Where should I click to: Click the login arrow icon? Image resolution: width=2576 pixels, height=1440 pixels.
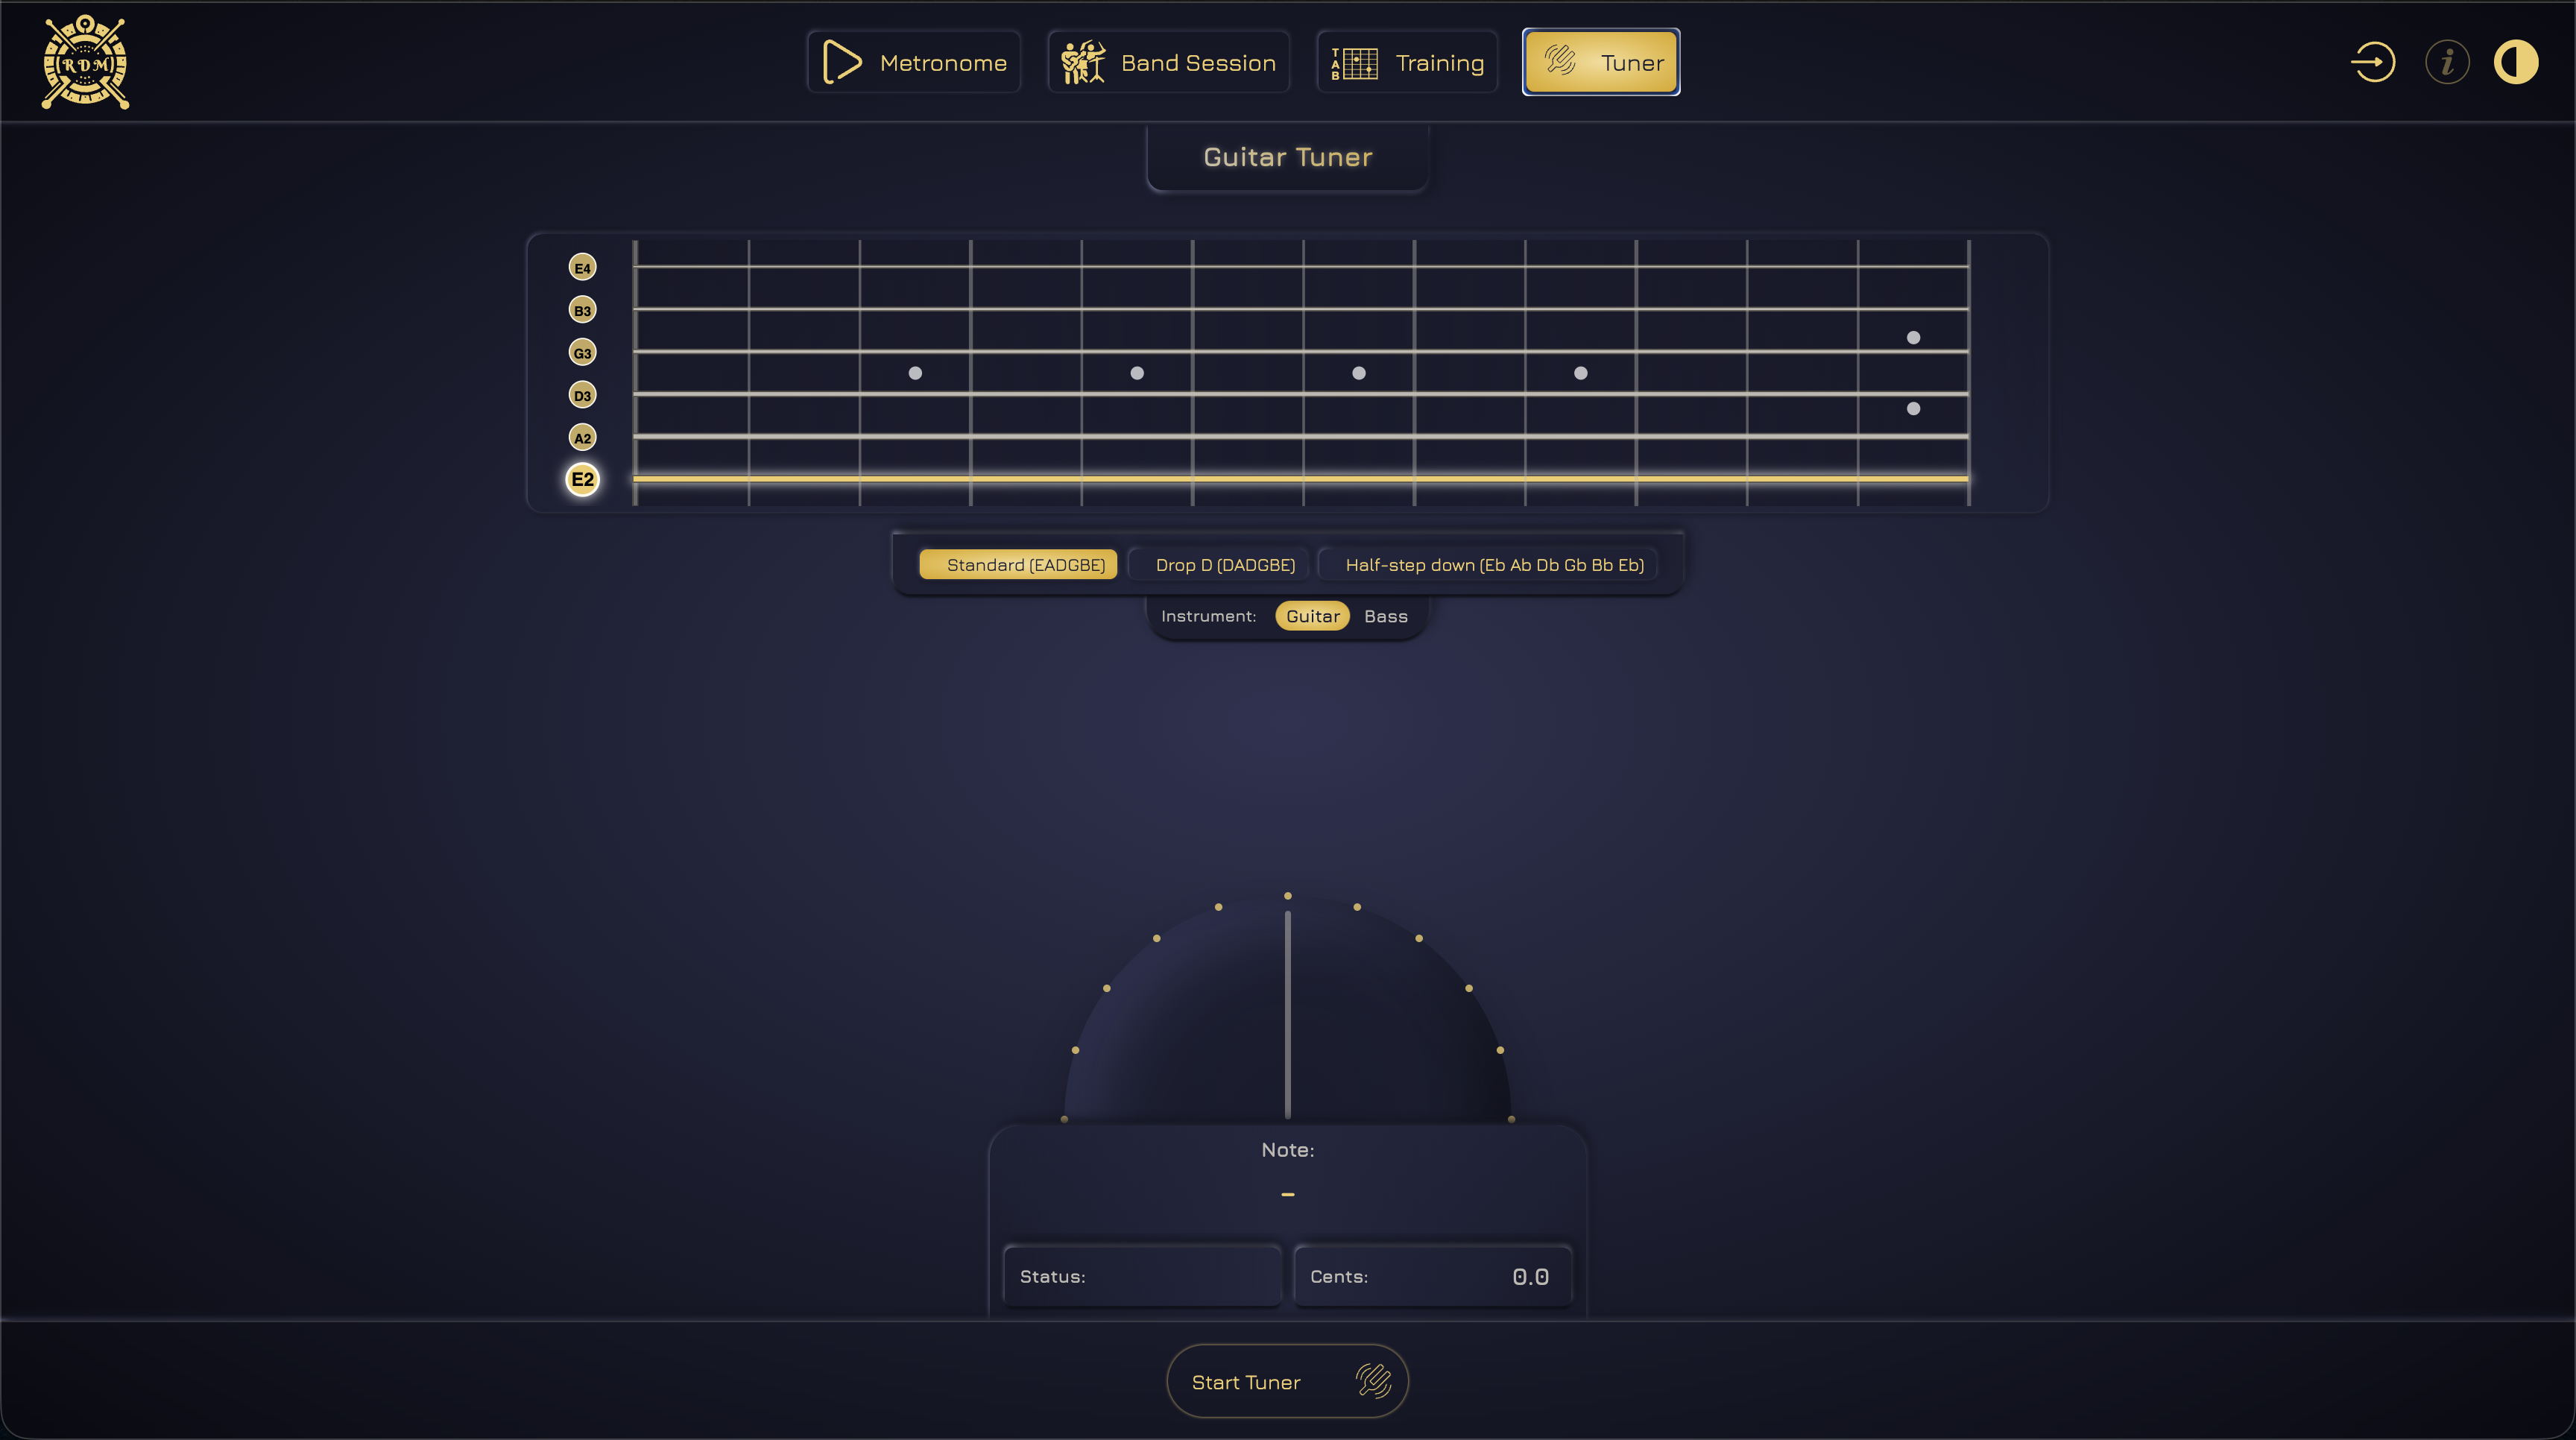pos(2372,62)
